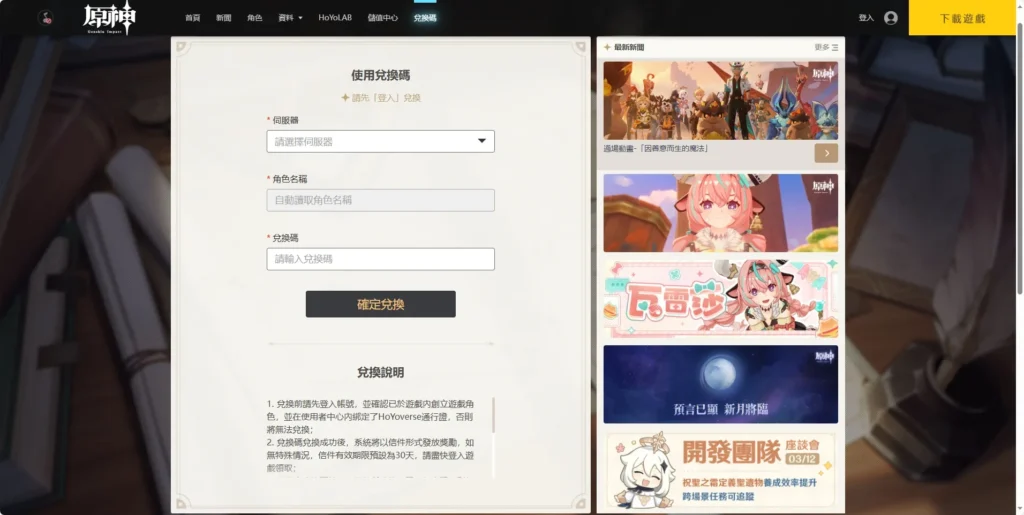Viewport: 1024px width, 515px height.
Task: Open the user avatar icon
Action: pyautogui.click(x=891, y=18)
